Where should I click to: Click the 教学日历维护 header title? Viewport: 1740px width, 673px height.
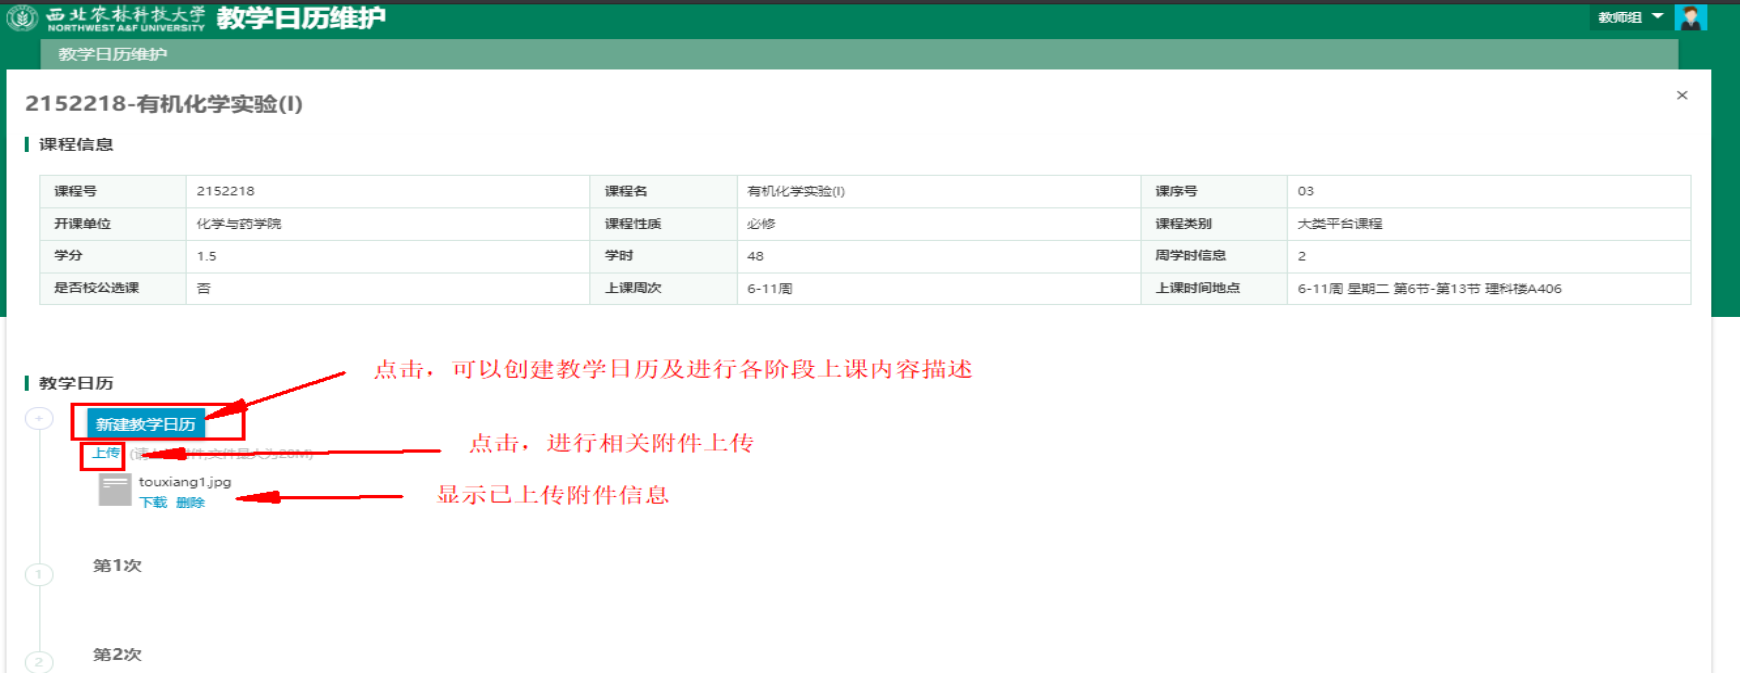[300, 18]
